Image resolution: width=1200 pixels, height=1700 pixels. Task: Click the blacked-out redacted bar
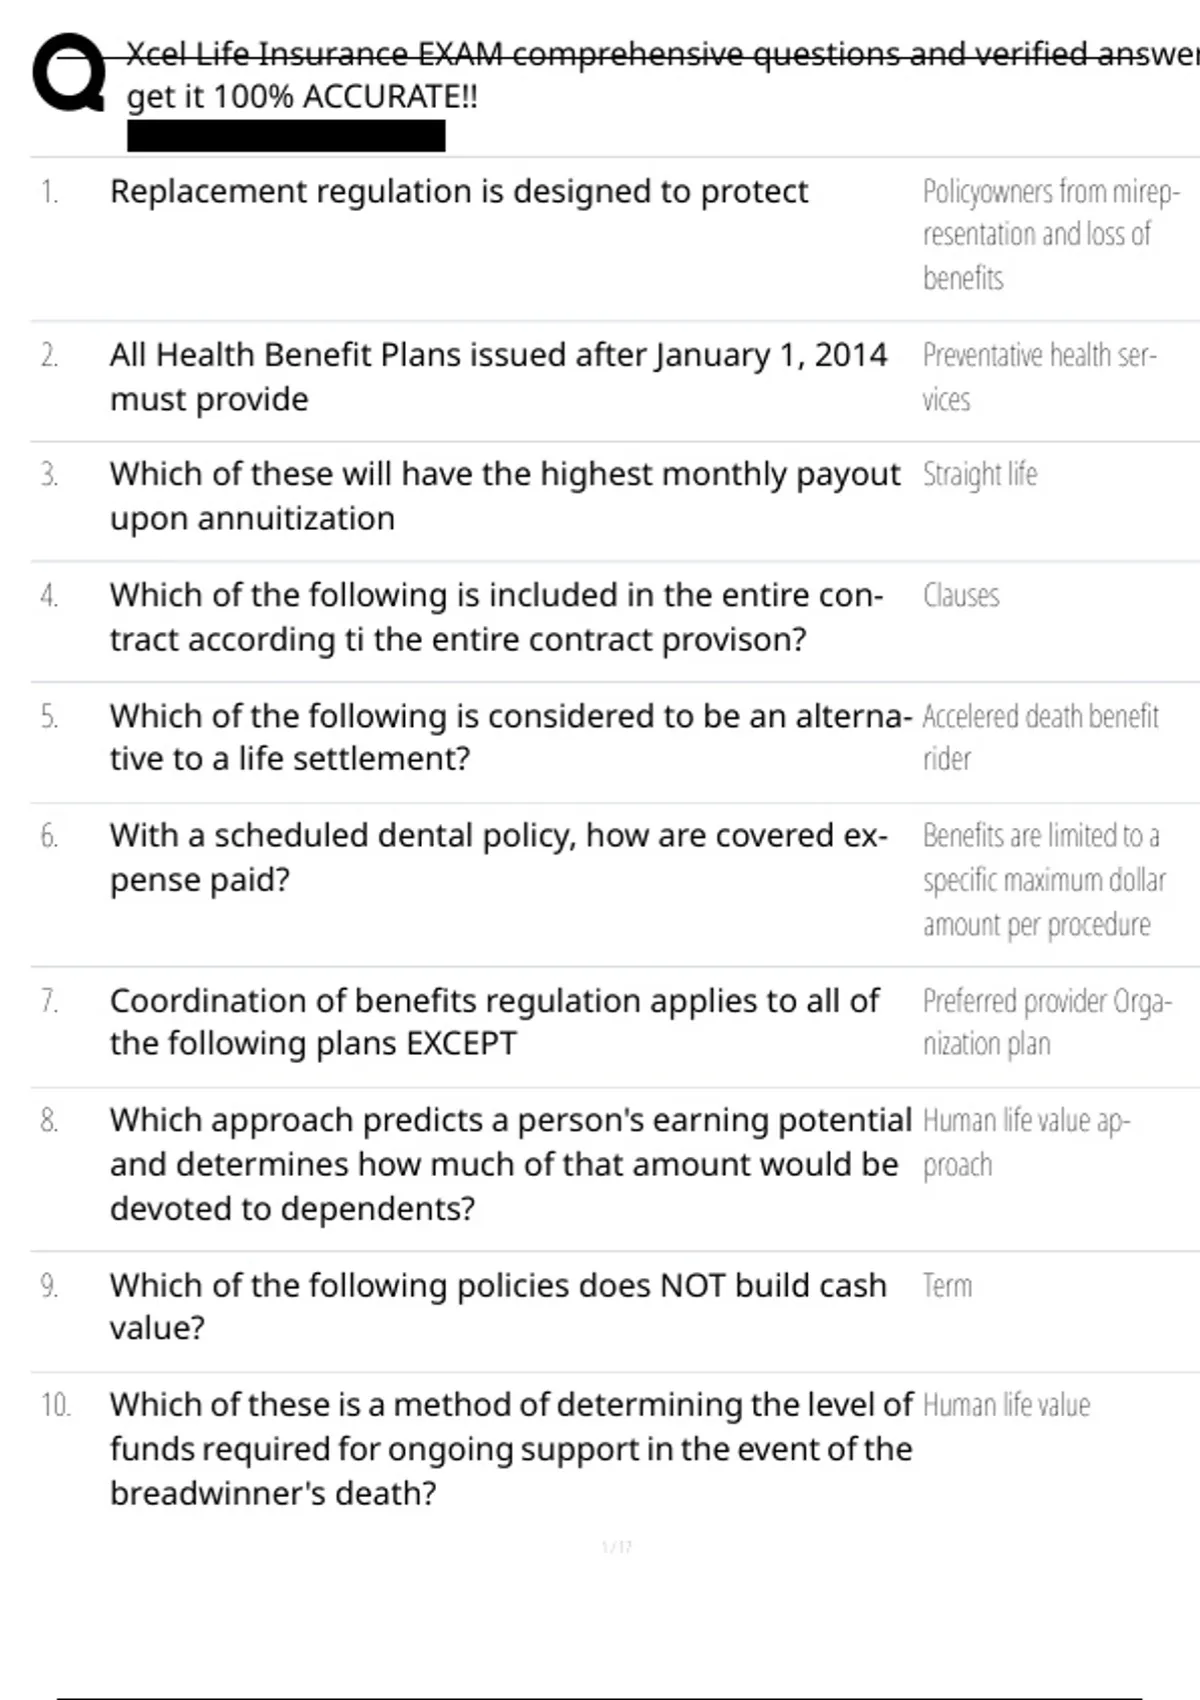coord(286,135)
